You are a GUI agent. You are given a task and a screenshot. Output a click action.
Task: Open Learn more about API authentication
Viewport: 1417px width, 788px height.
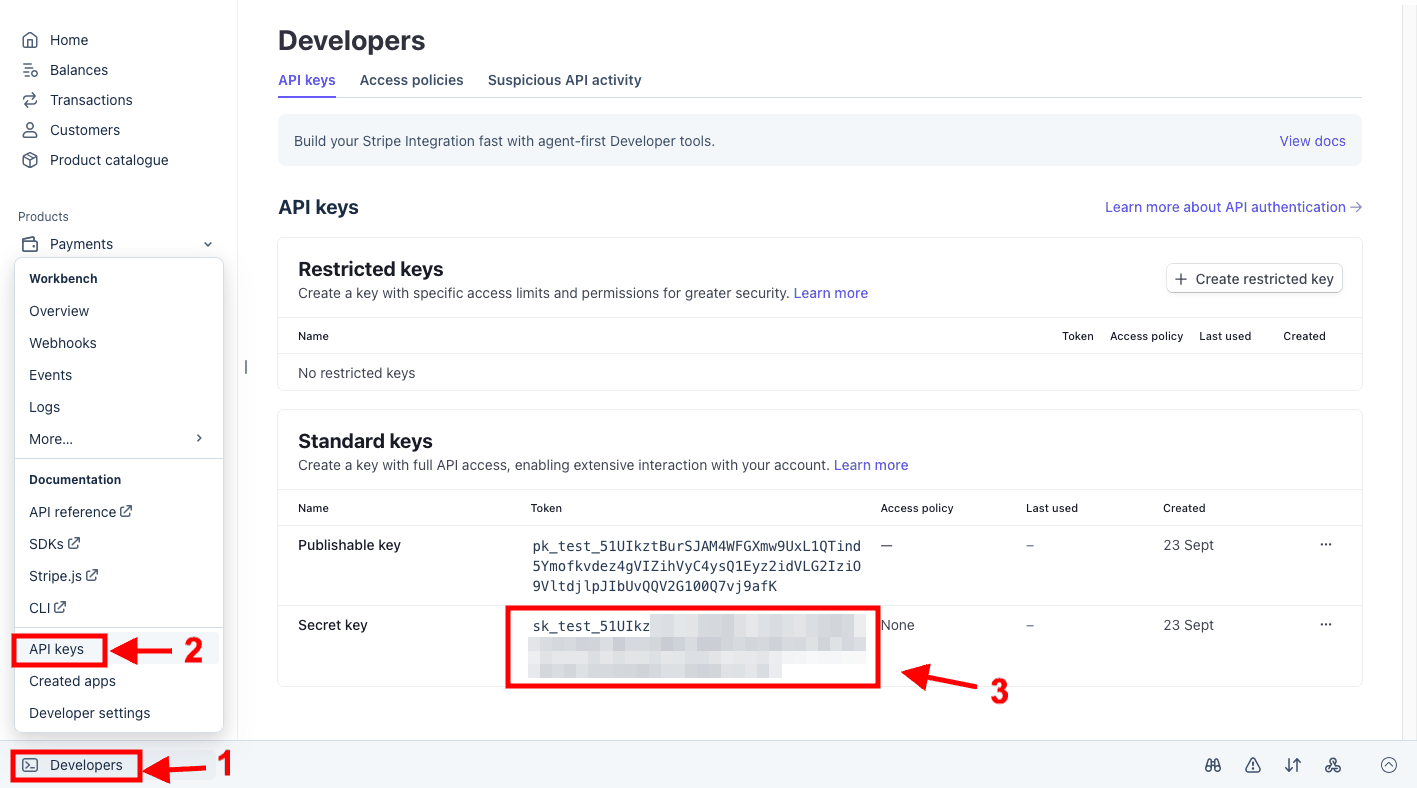click(1233, 207)
